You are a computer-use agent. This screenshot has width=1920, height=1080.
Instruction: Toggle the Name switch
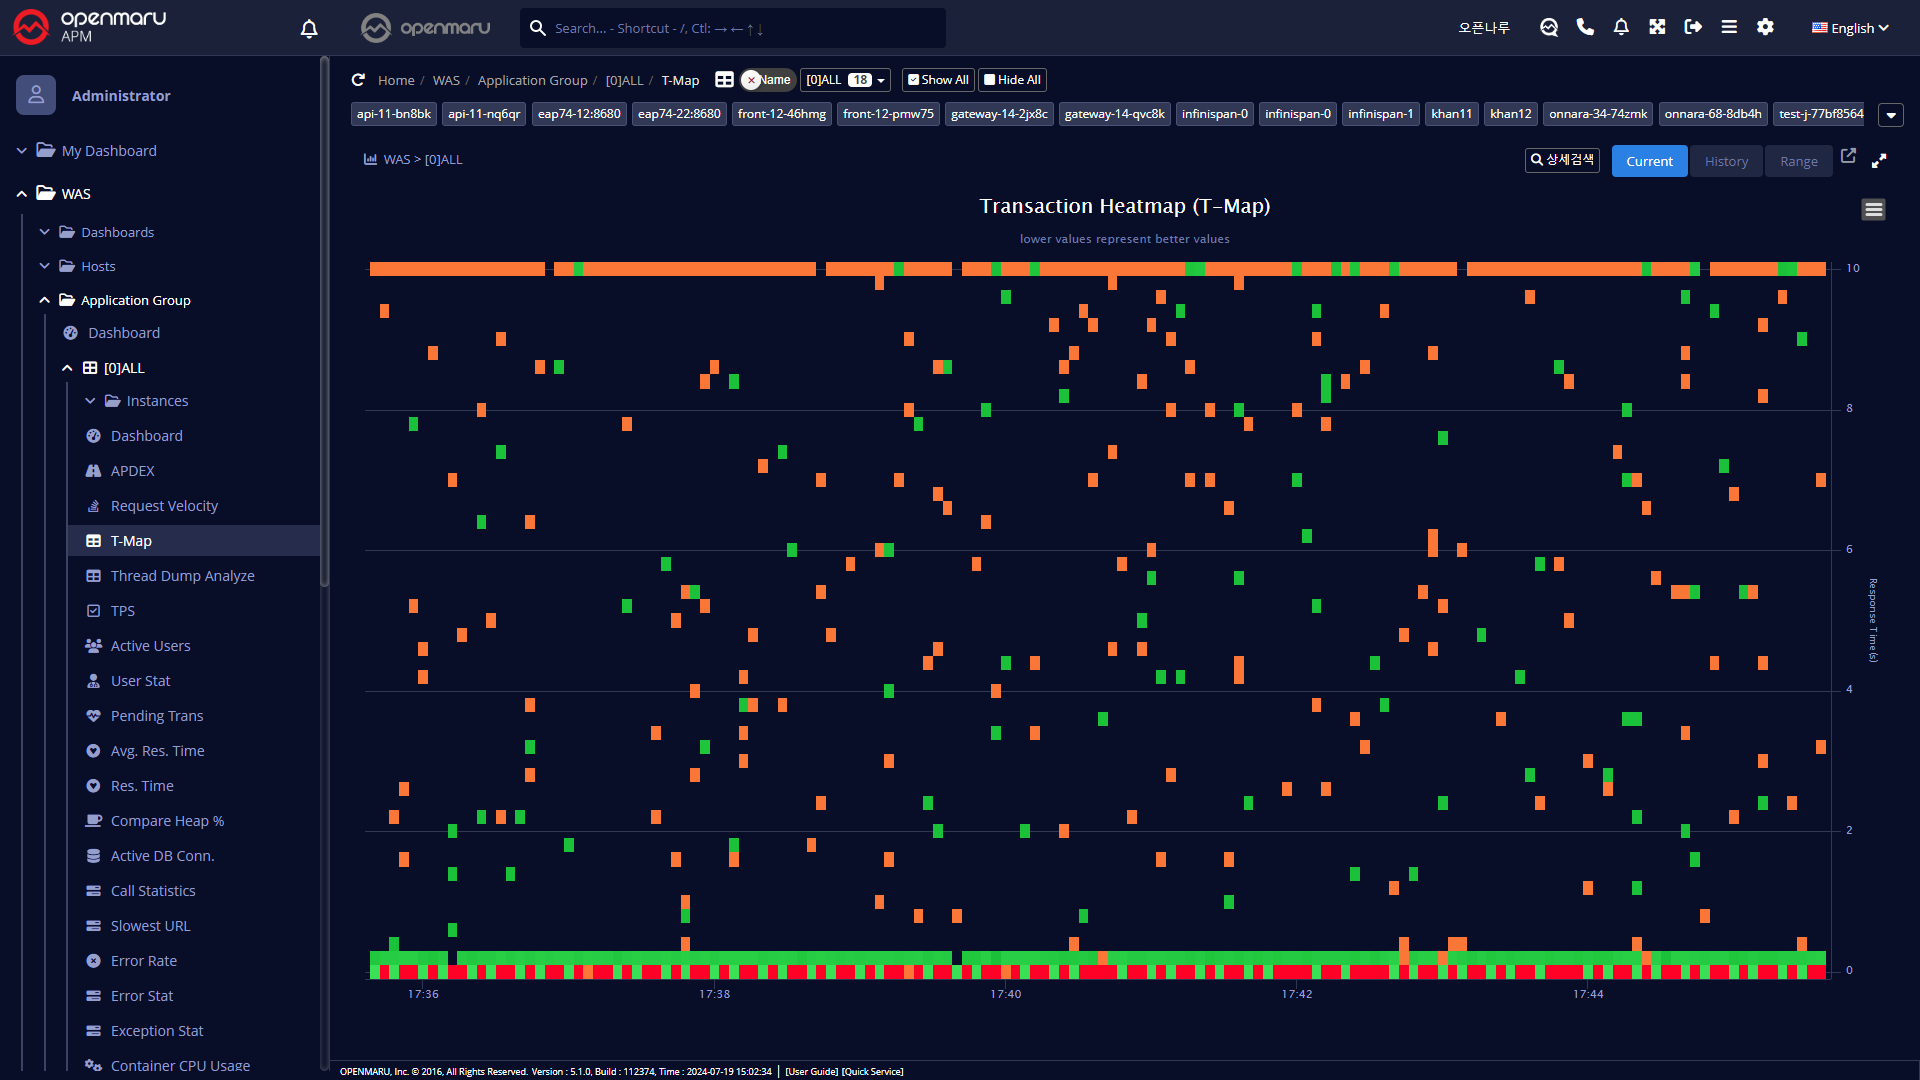pos(767,80)
